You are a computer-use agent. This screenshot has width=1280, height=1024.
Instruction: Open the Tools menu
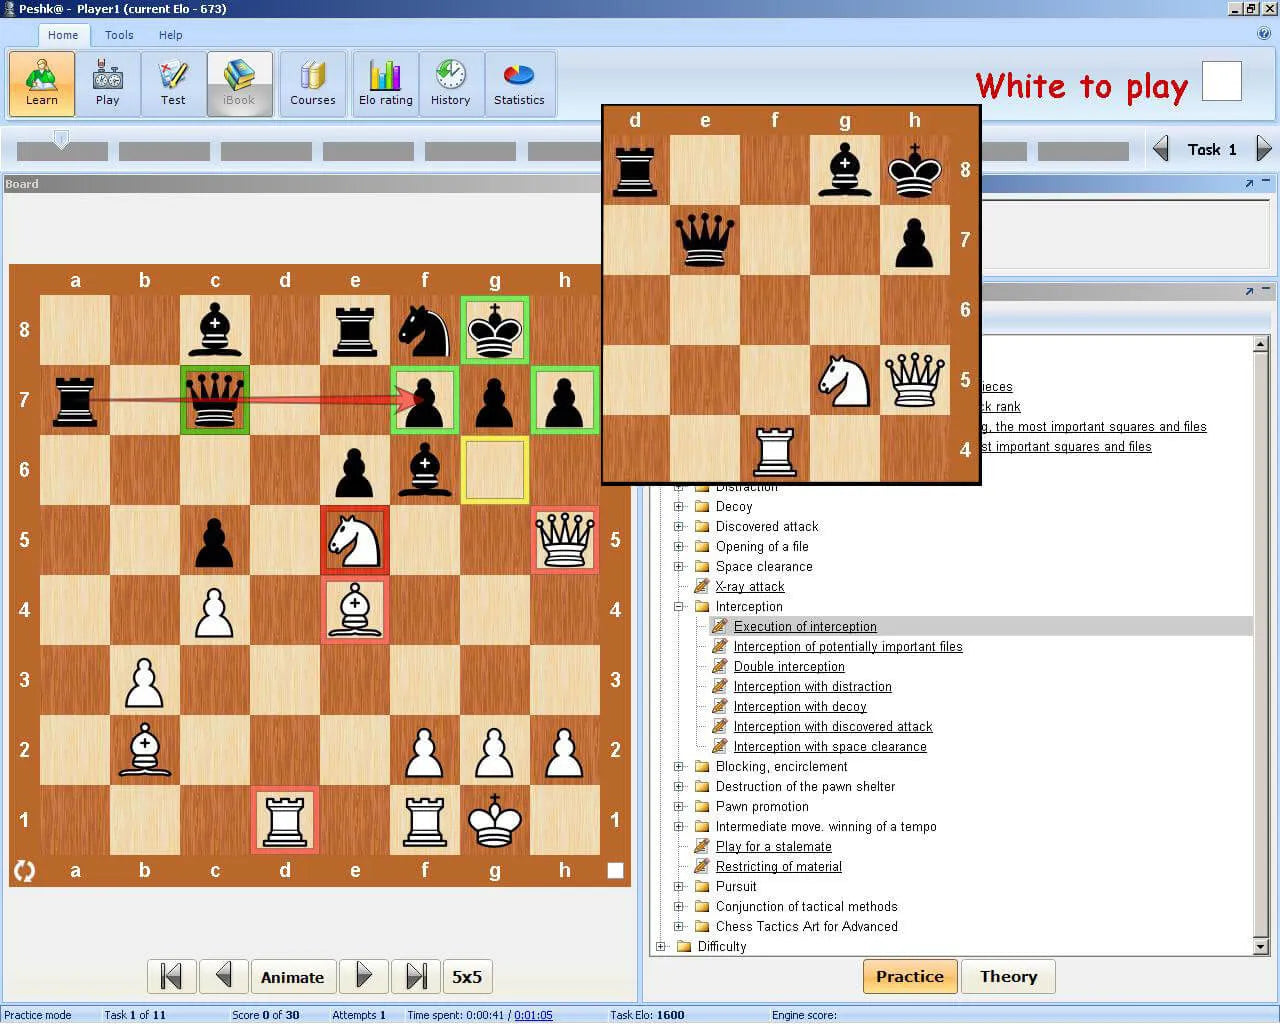pyautogui.click(x=119, y=35)
